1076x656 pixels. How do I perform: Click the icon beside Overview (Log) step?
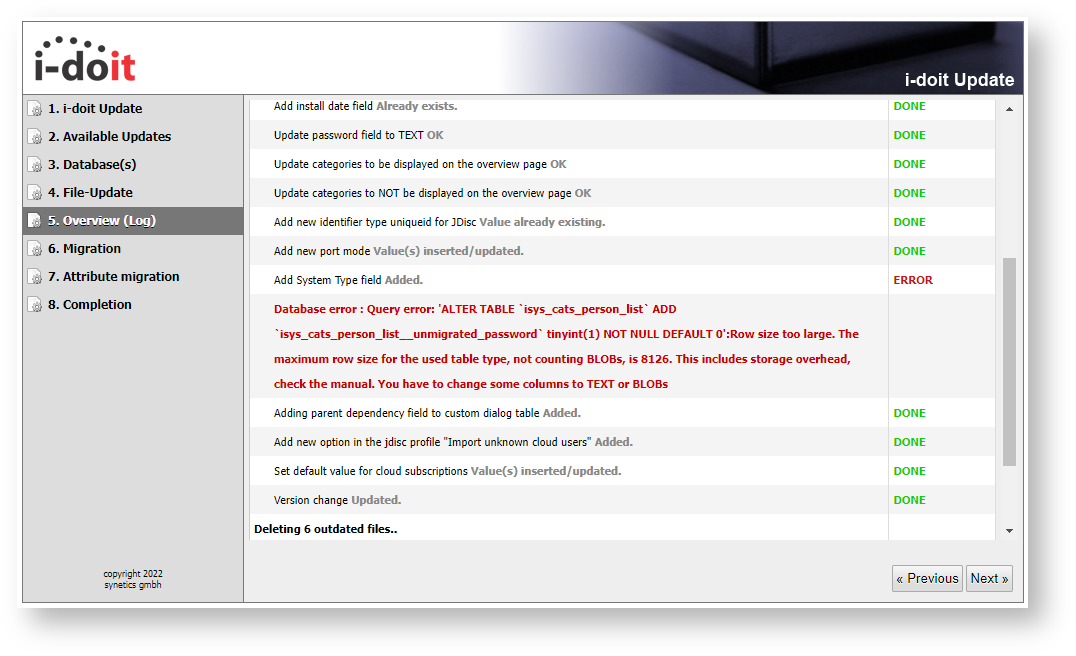click(x=35, y=221)
